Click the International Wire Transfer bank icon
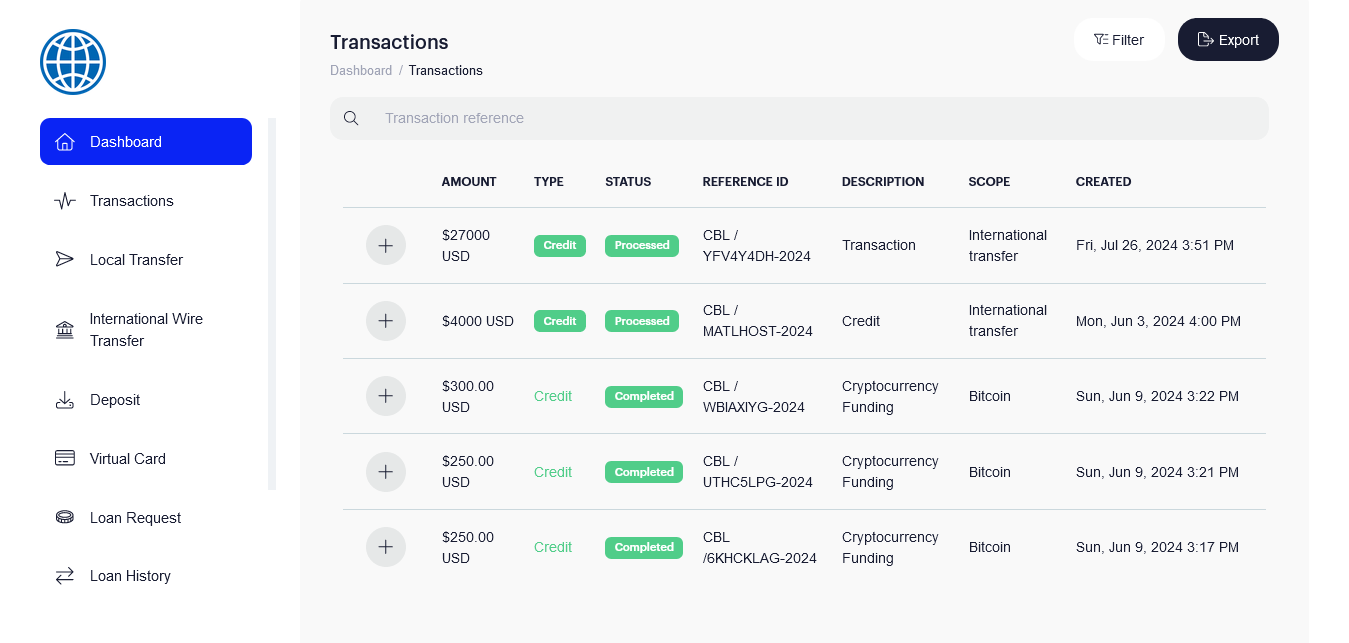 65,330
